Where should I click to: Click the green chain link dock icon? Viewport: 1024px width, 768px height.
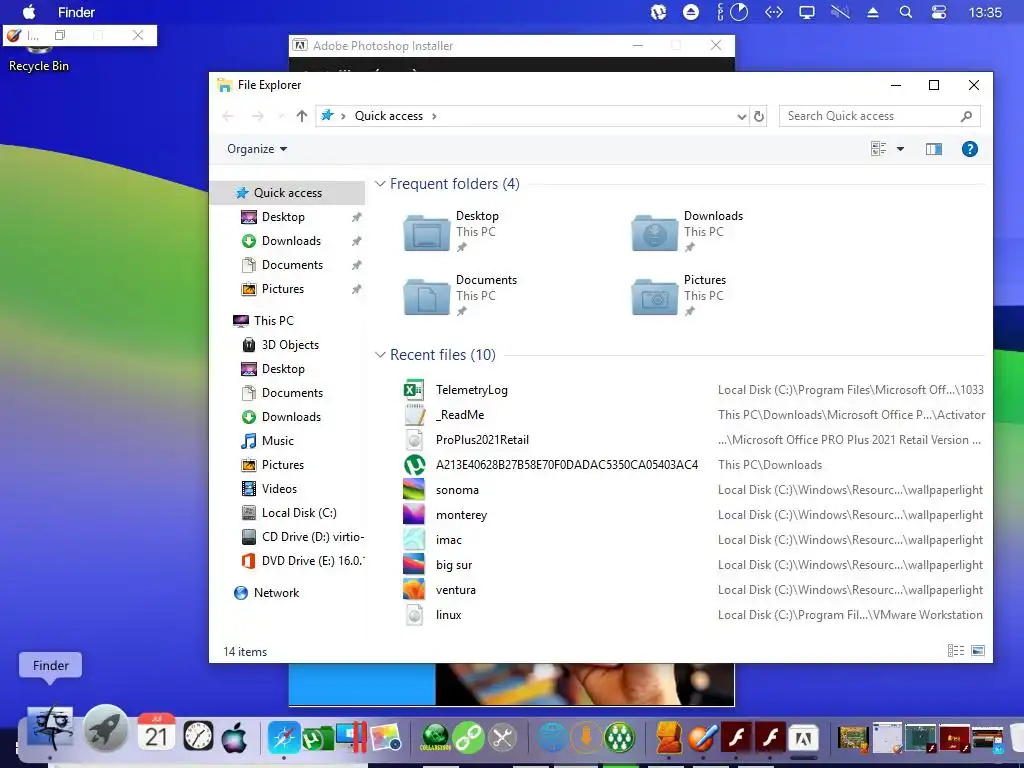[468, 737]
